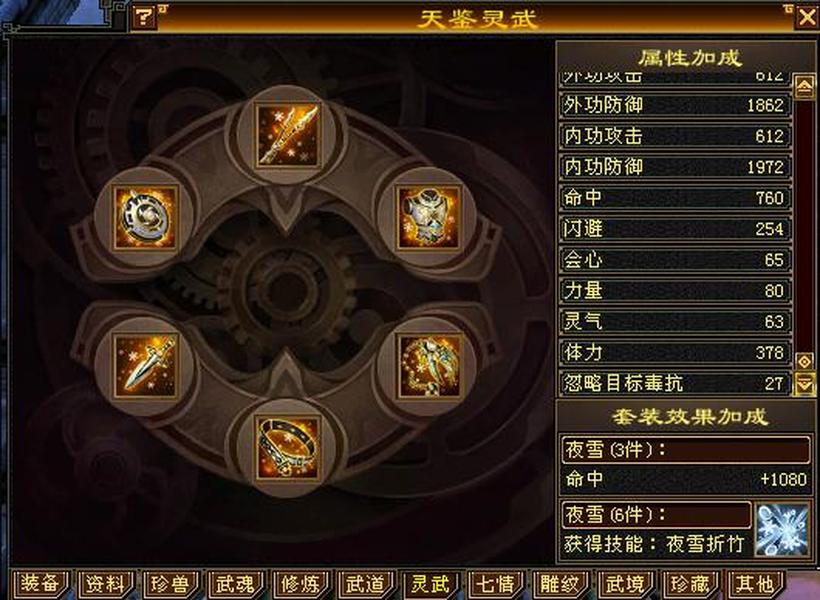Select the necklace pendant slot icon
The height and width of the screenshot is (600, 820).
coord(429,366)
